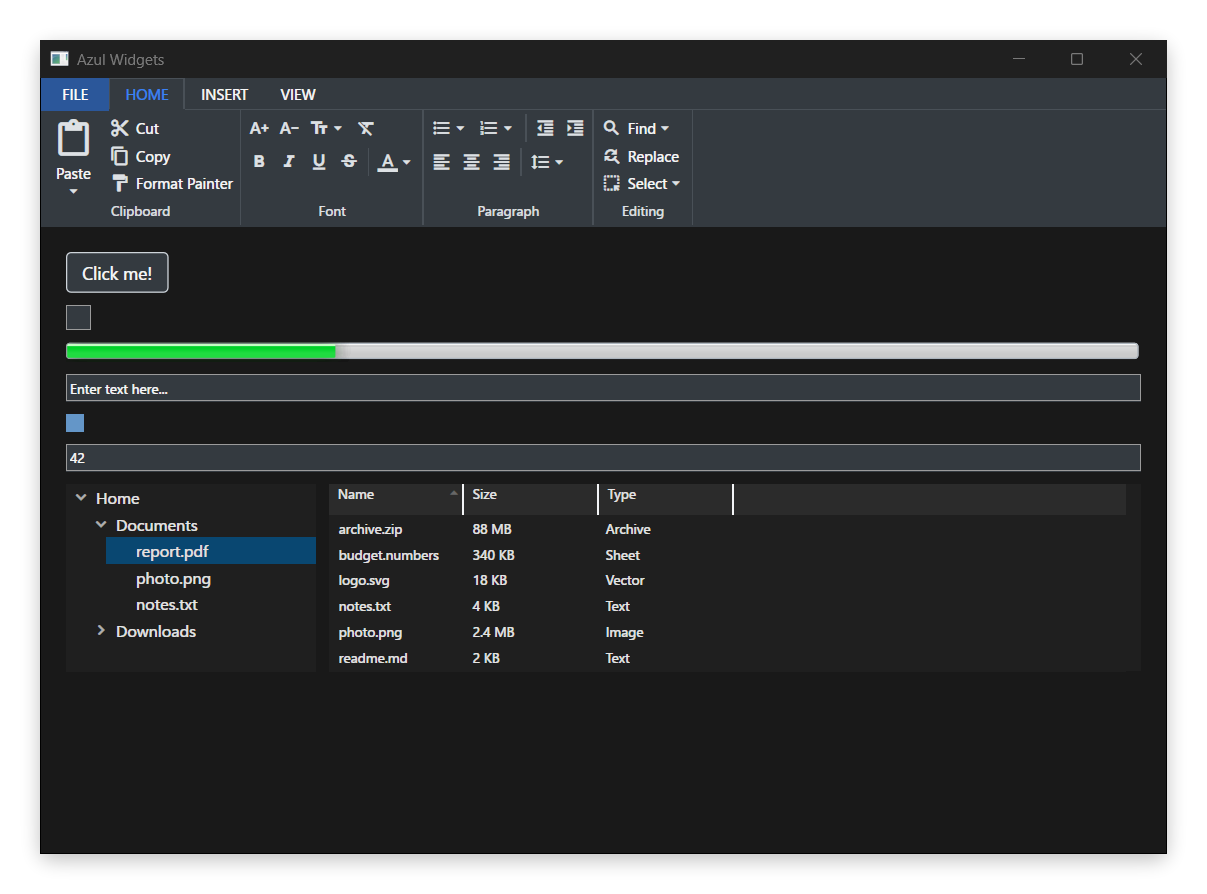Click the numbered list icon
This screenshot has height=894, width=1207.
488,128
